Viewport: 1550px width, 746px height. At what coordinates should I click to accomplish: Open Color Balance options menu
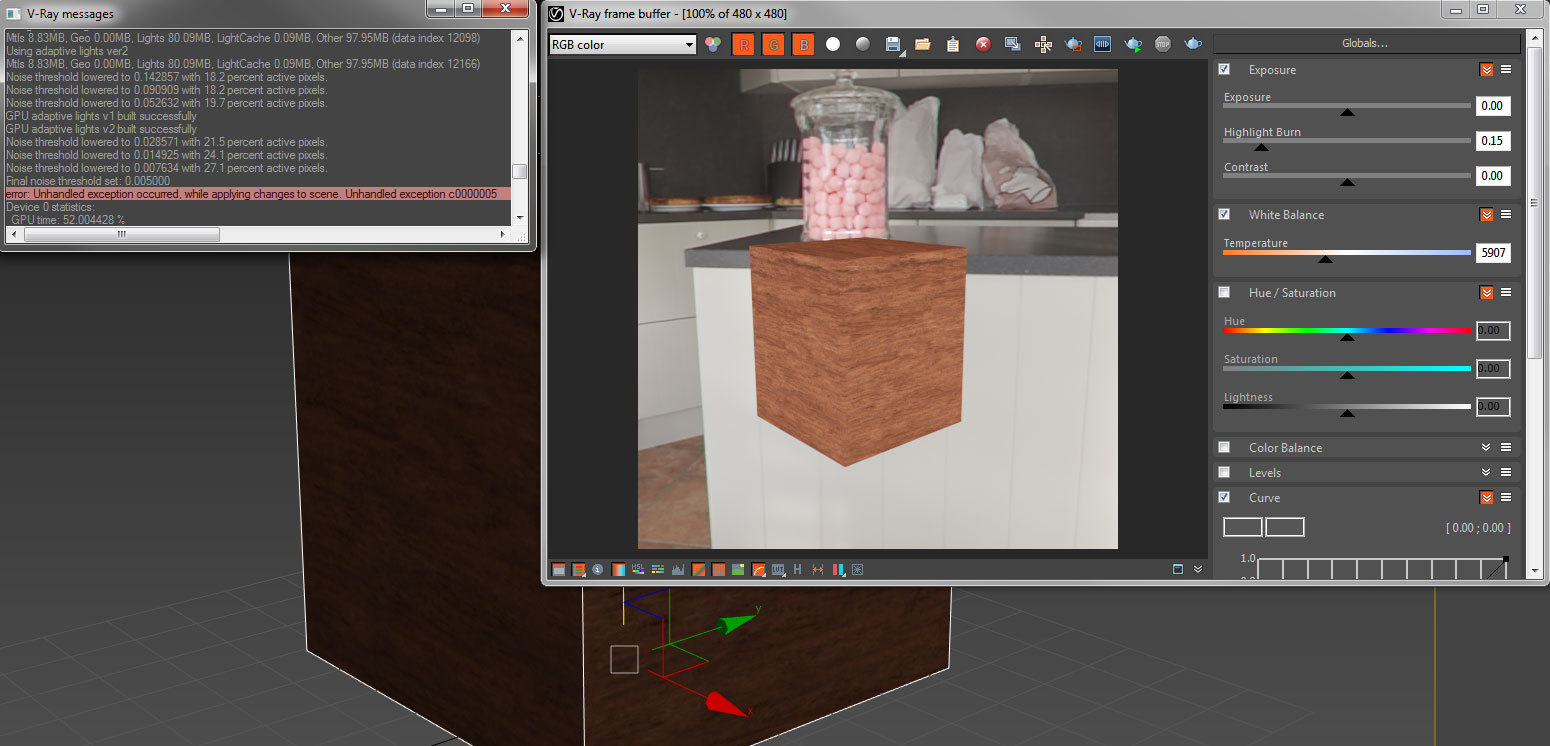coord(1506,448)
